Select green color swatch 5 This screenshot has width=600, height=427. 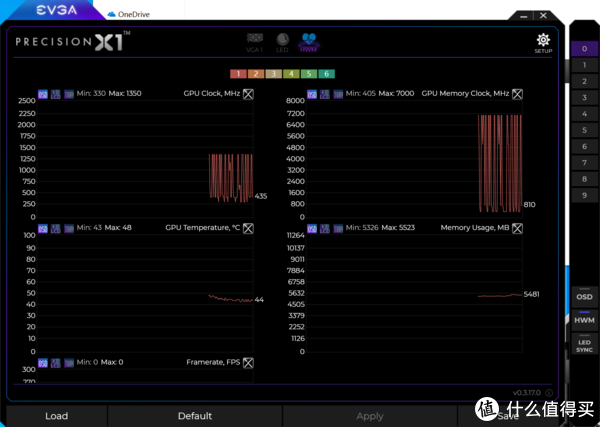(309, 74)
